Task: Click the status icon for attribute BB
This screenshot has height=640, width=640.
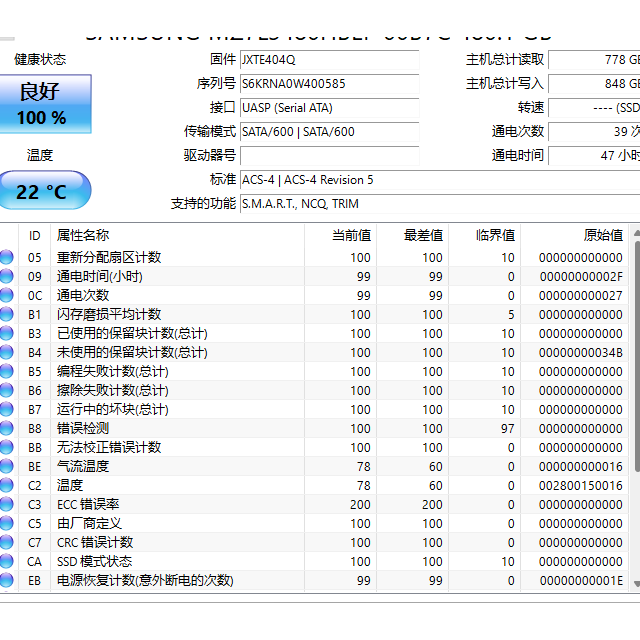Action: pyautogui.click(x=7, y=447)
